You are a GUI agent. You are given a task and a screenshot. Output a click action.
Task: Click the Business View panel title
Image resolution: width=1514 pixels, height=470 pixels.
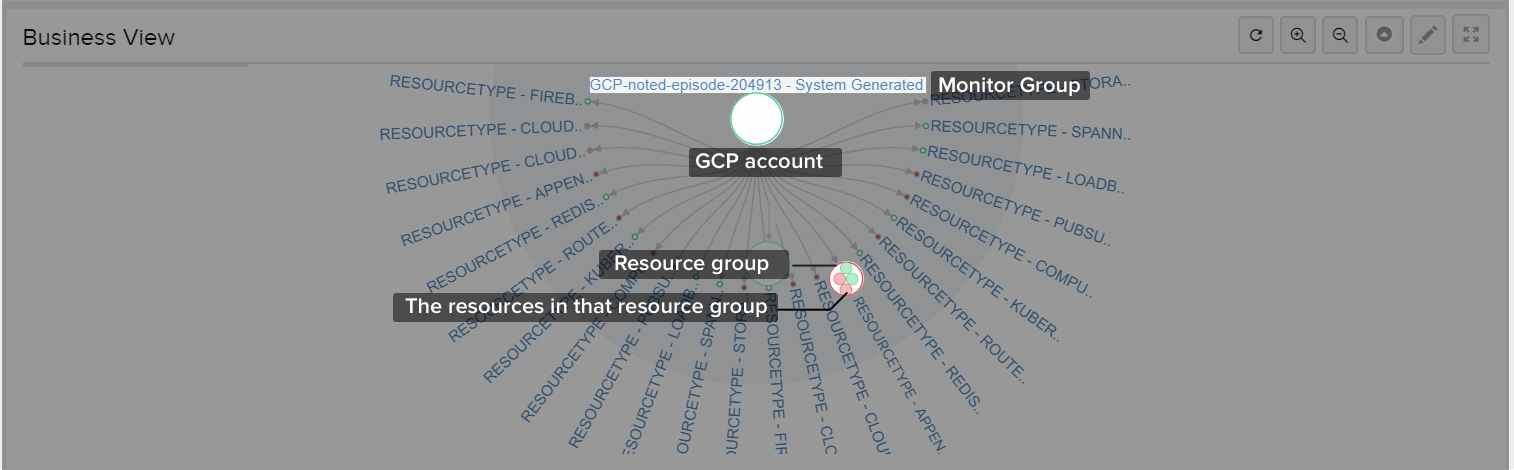pos(99,37)
